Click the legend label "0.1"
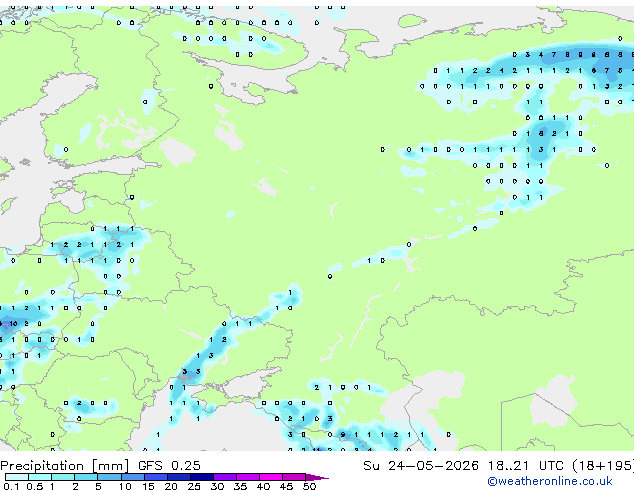The height and width of the screenshot is (490, 634). point(11,486)
